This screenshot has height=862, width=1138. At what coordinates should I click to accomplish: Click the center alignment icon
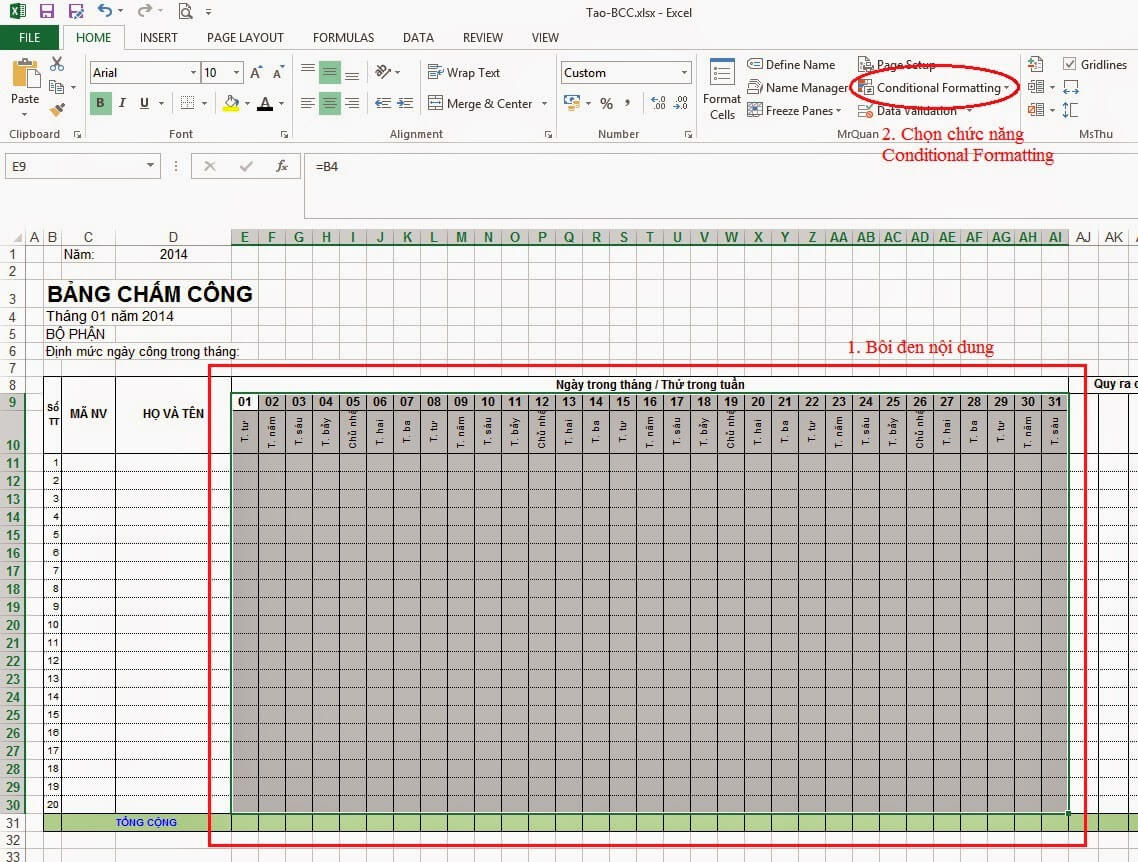(331, 103)
